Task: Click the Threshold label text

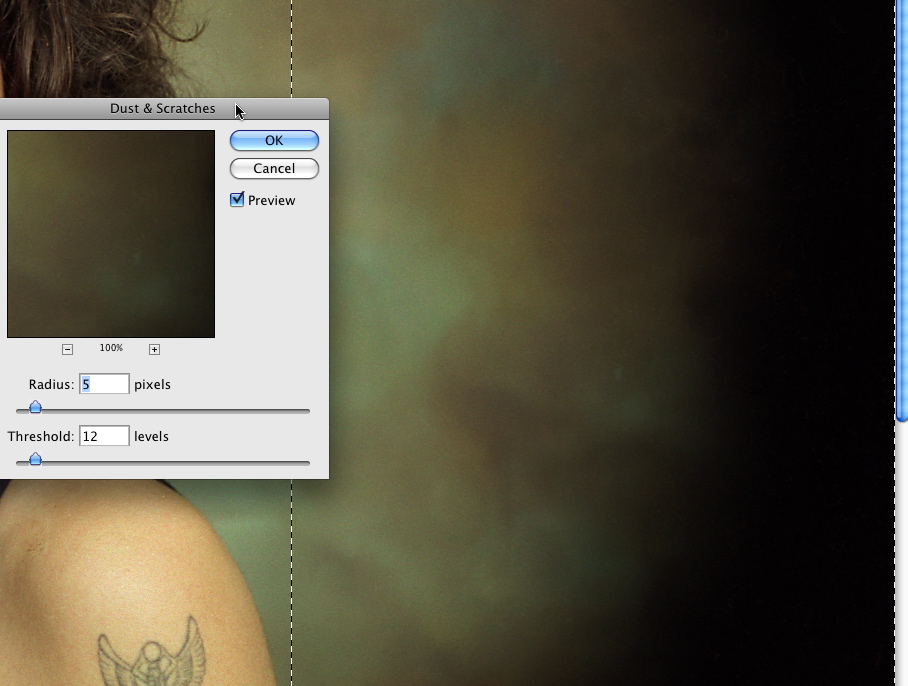Action: pos(41,436)
